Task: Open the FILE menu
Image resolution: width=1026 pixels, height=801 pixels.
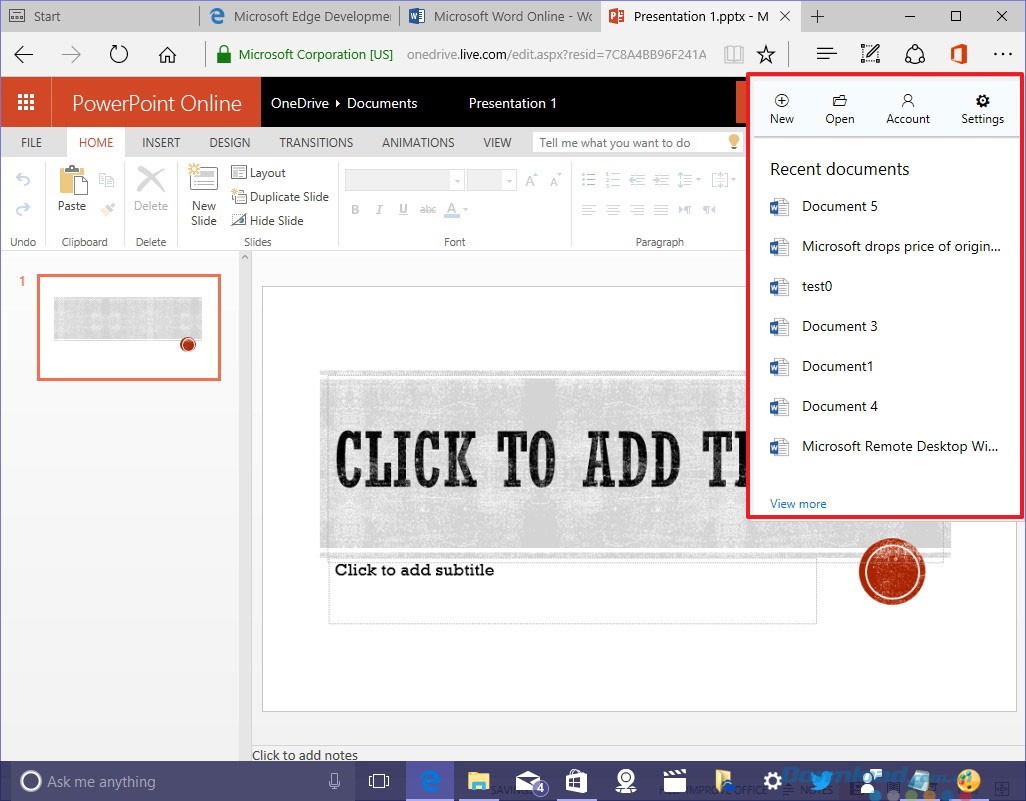Action: click(x=31, y=142)
